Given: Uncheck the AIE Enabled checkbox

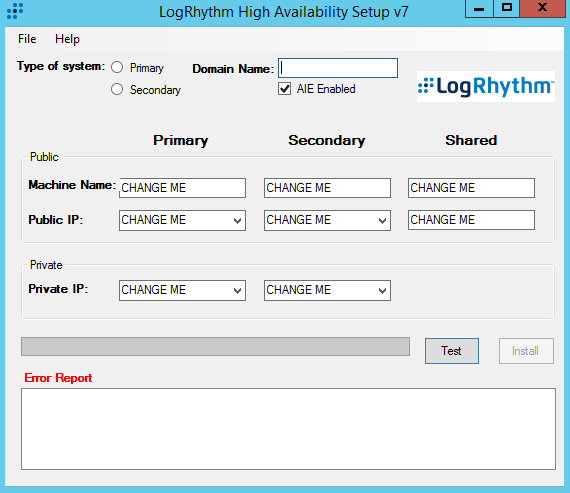Looking at the screenshot, I should pos(285,89).
